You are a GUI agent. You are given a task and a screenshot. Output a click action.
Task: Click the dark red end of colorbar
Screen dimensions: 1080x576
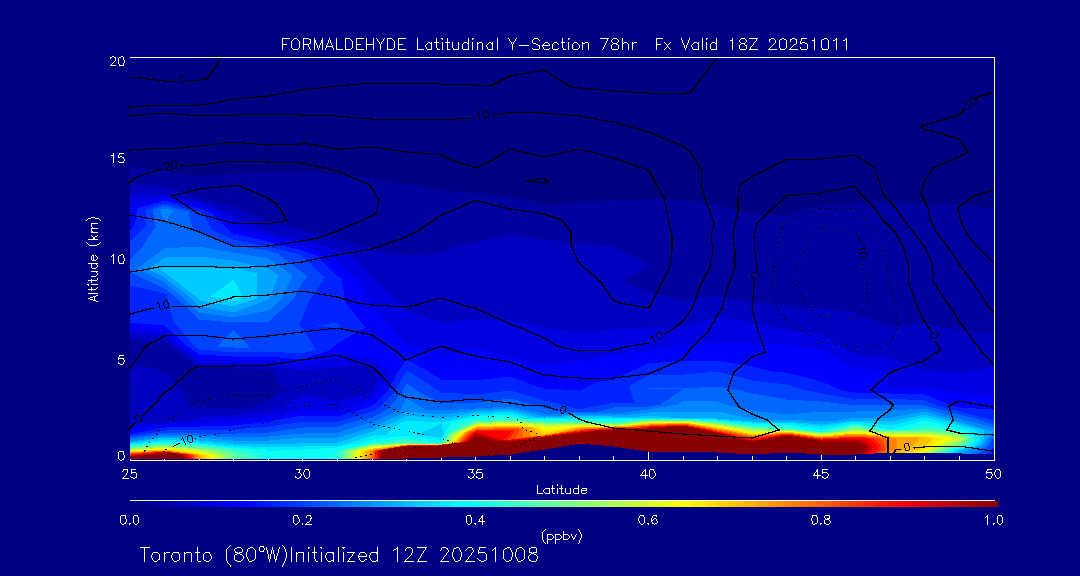[985, 502]
